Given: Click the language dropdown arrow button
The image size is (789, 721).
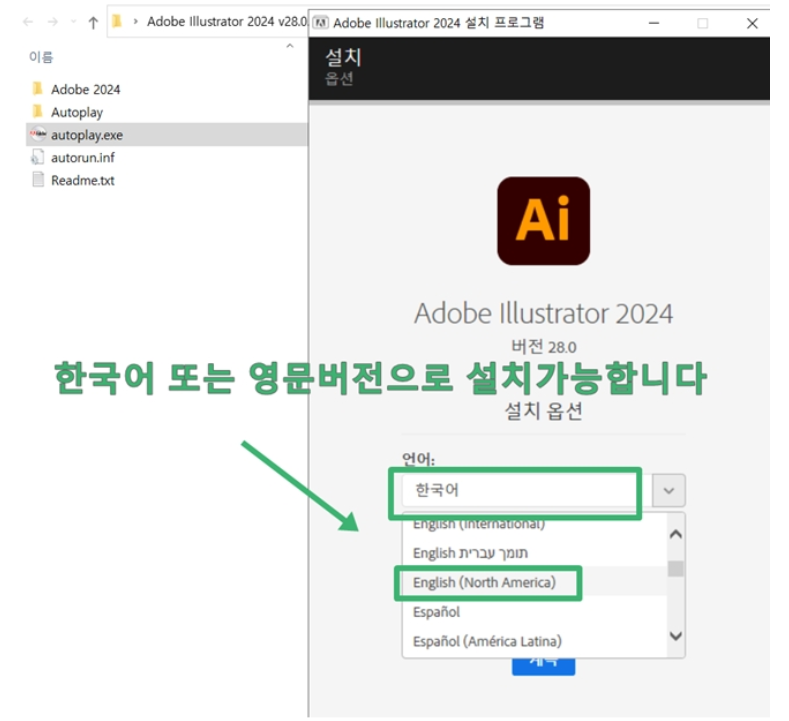Looking at the screenshot, I should point(669,491).
